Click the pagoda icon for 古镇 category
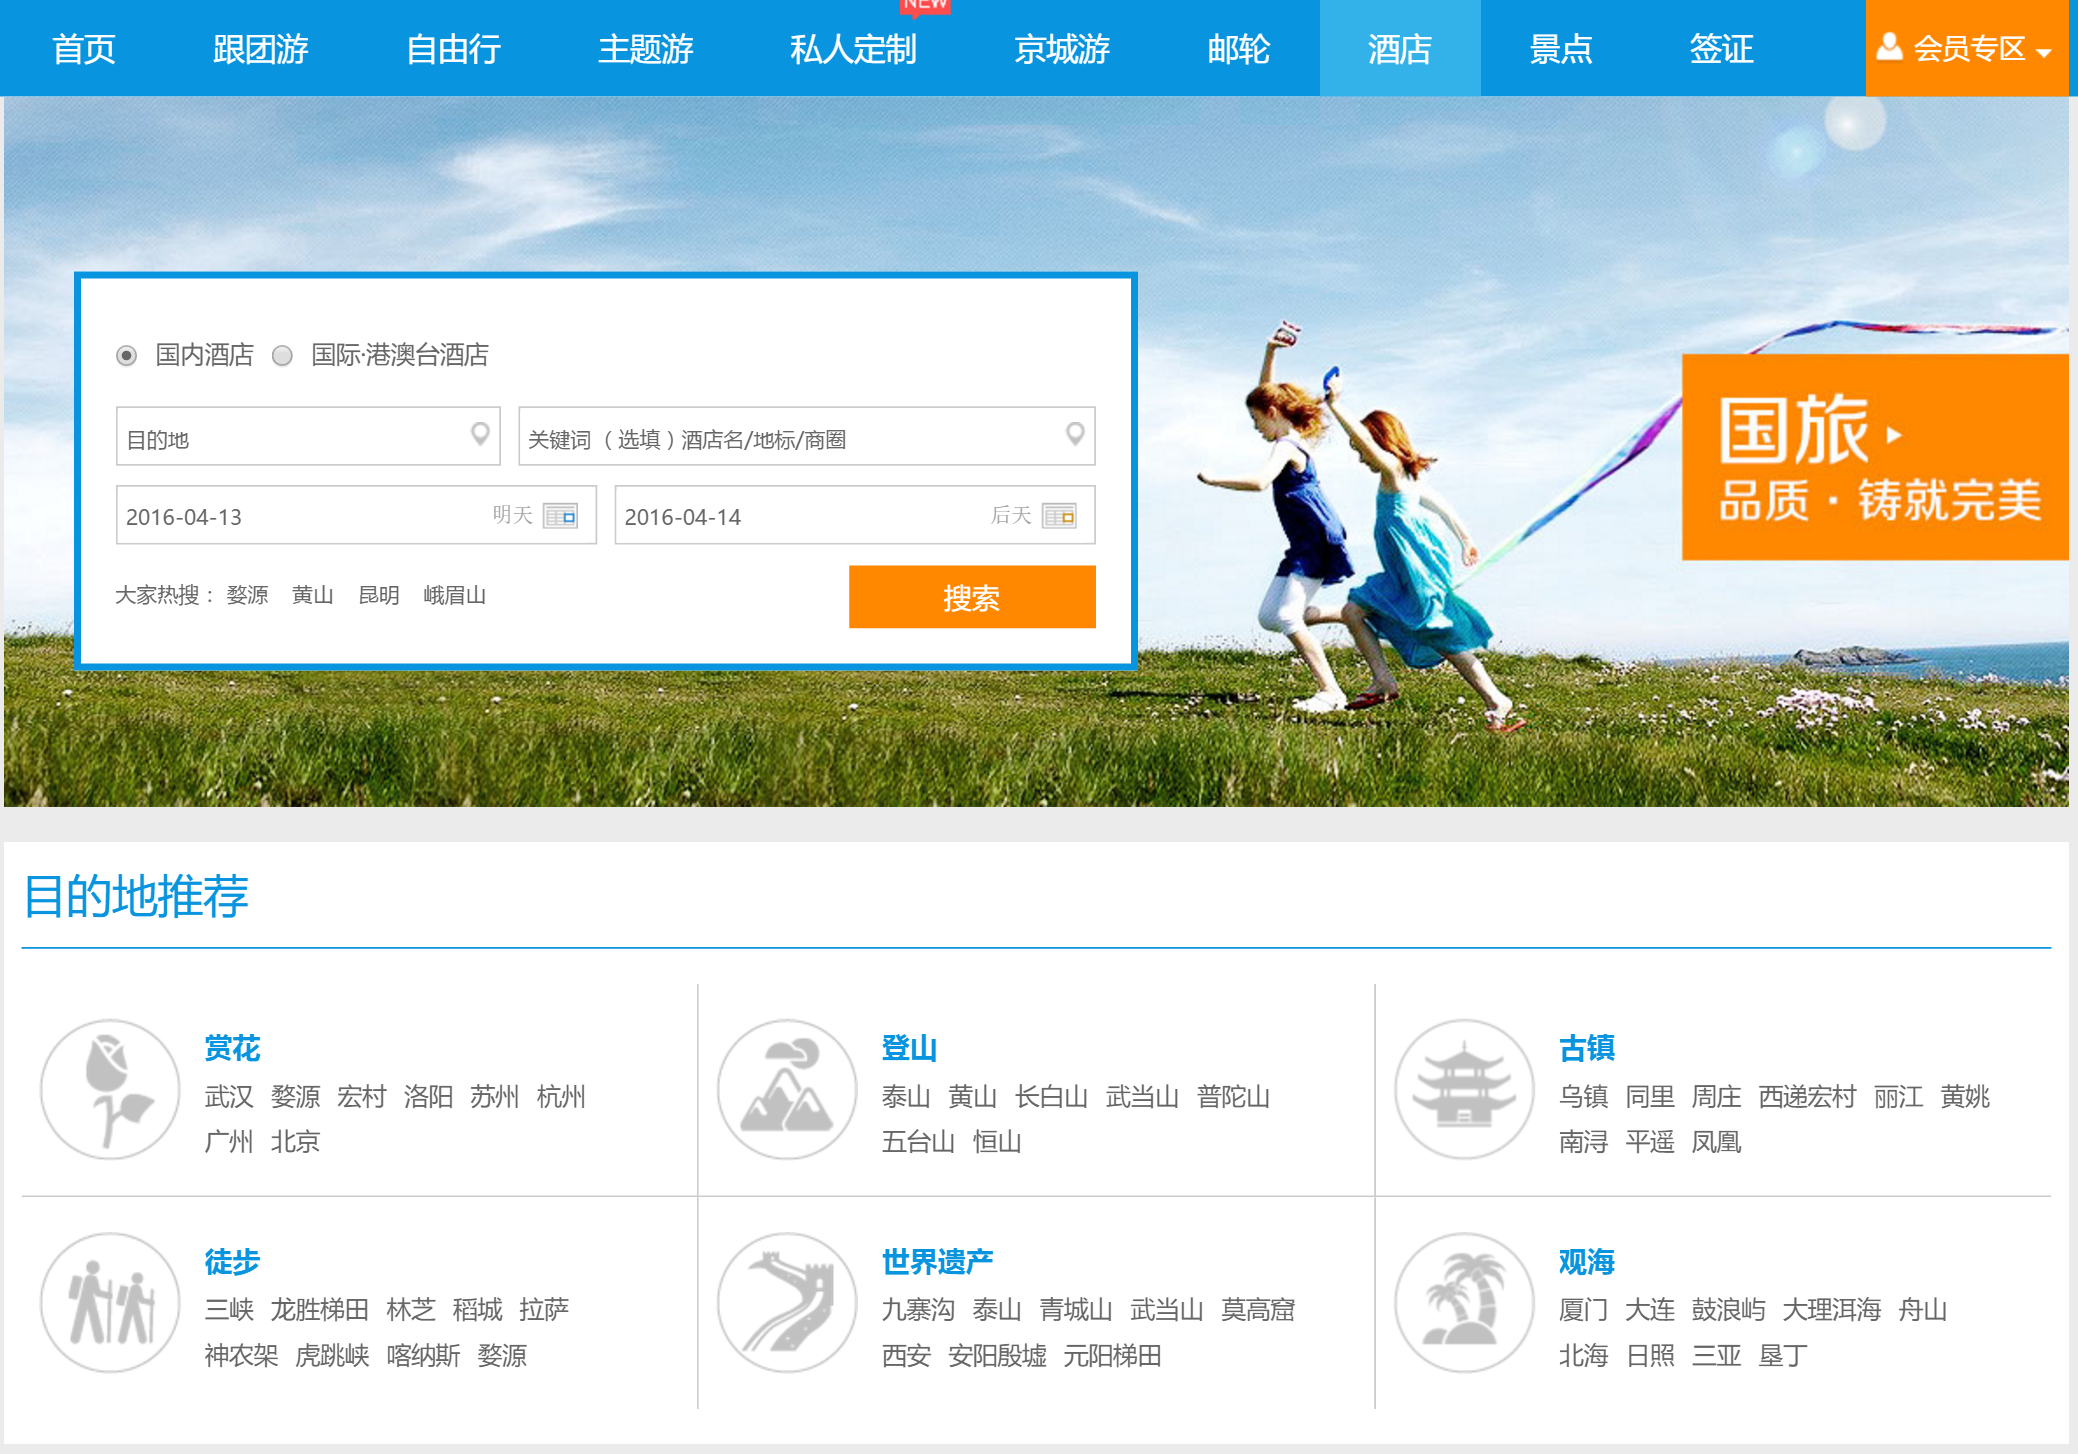Image resolution: width=2078 pixels, height=1454 pixels. pos(1464,1089)
